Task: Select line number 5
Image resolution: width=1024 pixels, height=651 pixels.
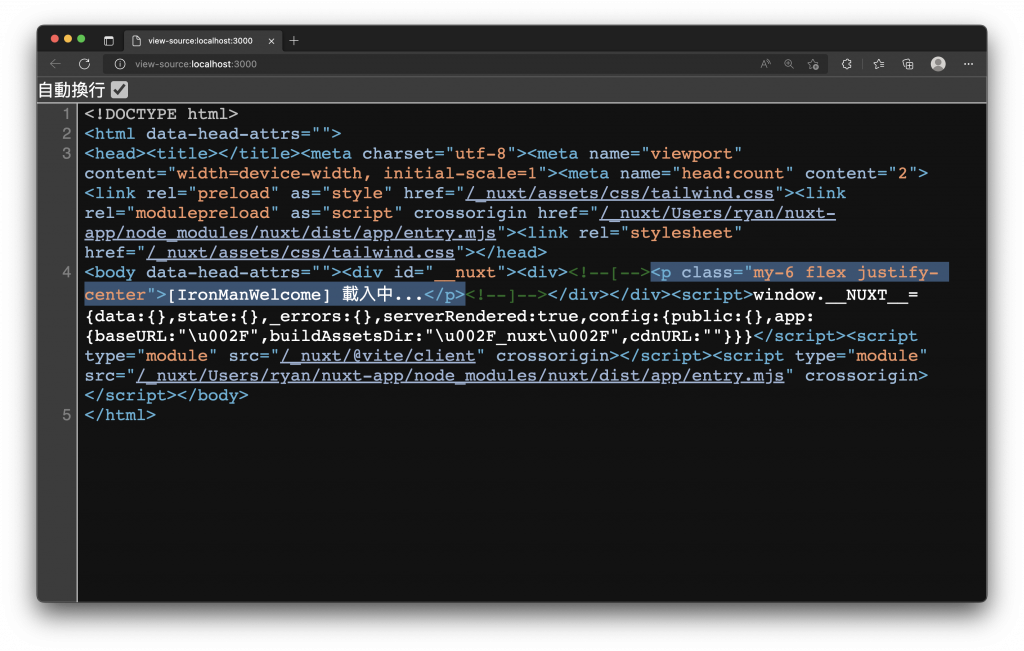Action: click(x=67, y=415)
